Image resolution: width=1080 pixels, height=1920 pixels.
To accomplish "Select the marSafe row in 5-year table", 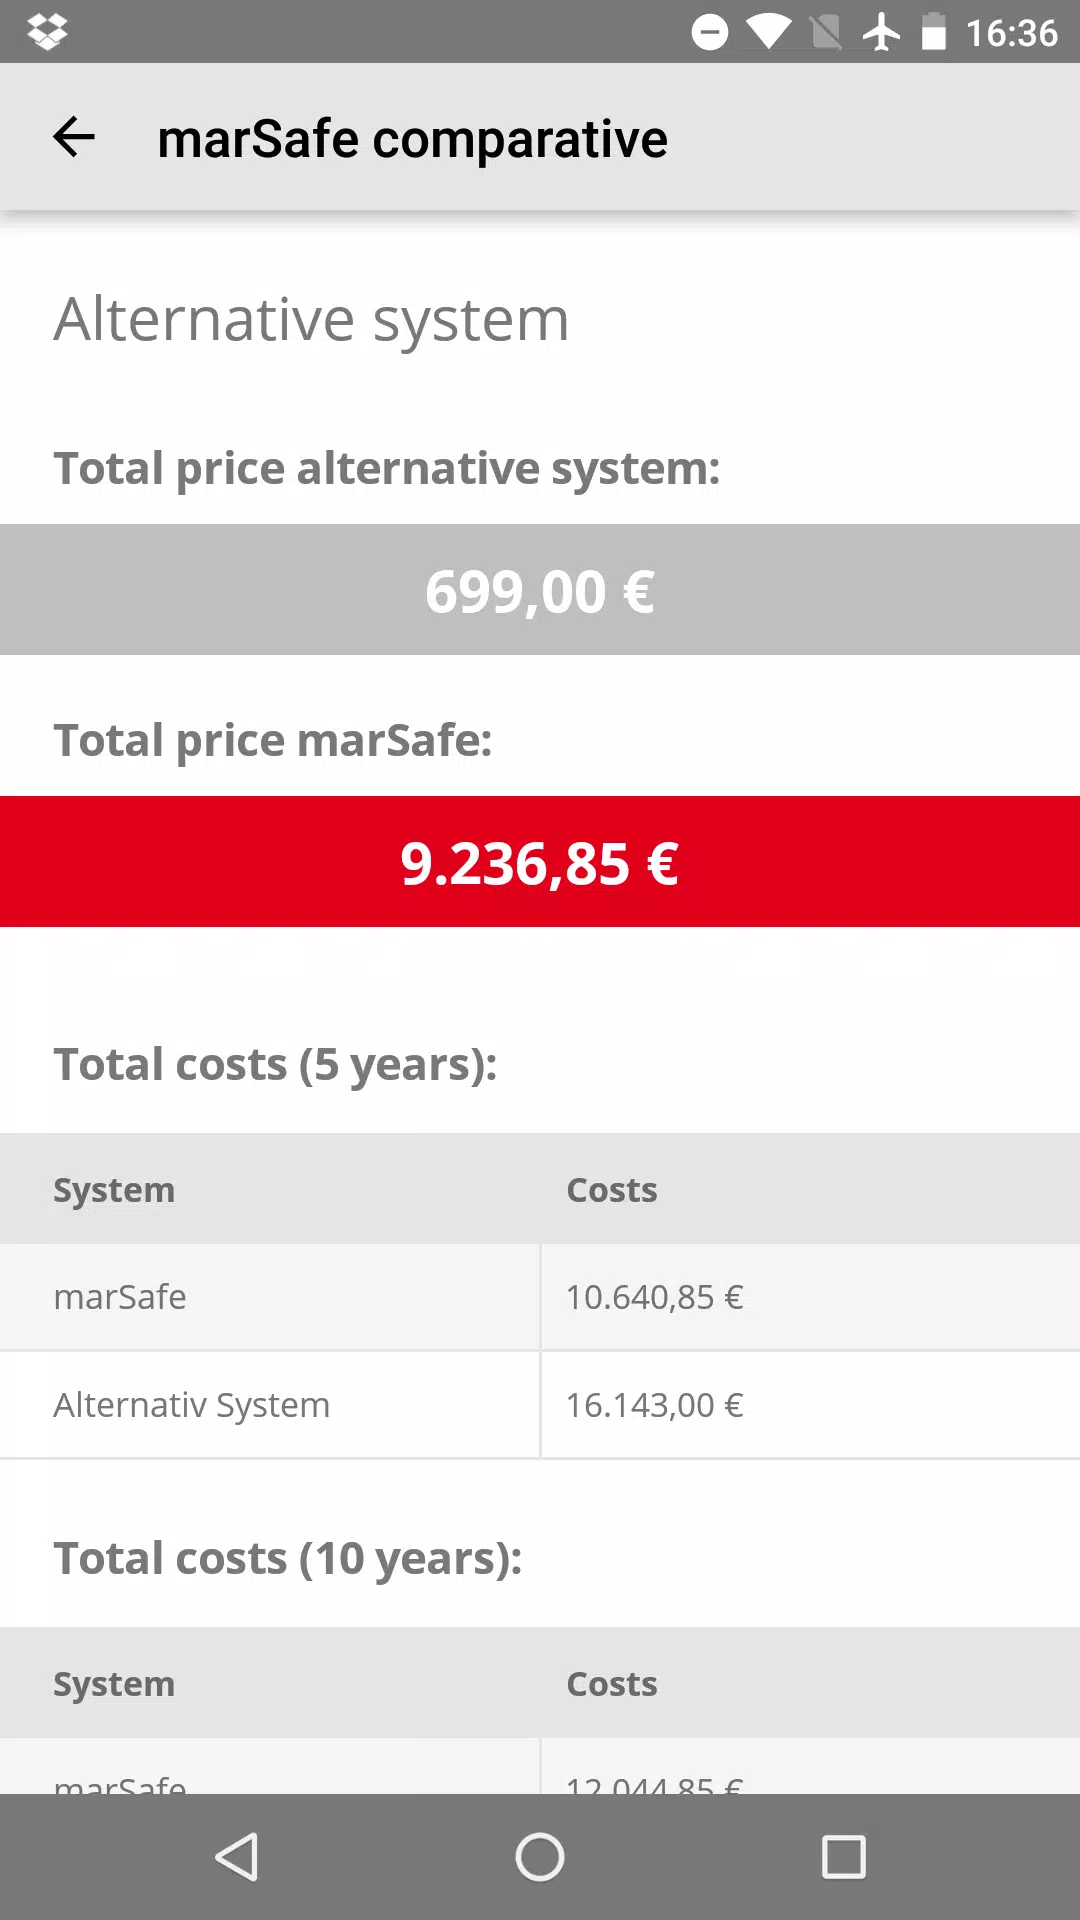I will pyautogui.click(x=540, y=1297).
